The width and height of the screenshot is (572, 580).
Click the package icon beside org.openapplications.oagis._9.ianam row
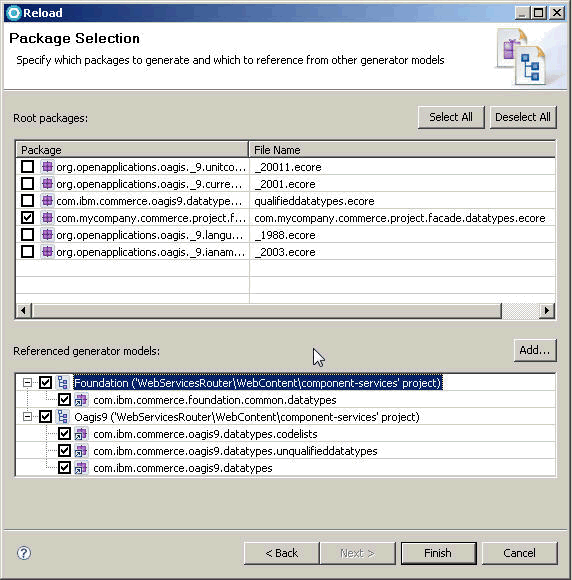point(47,252)
